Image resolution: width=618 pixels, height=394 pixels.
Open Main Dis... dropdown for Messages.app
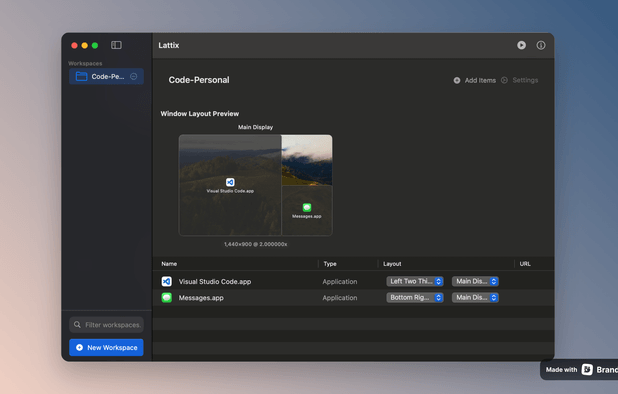[x=475, y=297]
